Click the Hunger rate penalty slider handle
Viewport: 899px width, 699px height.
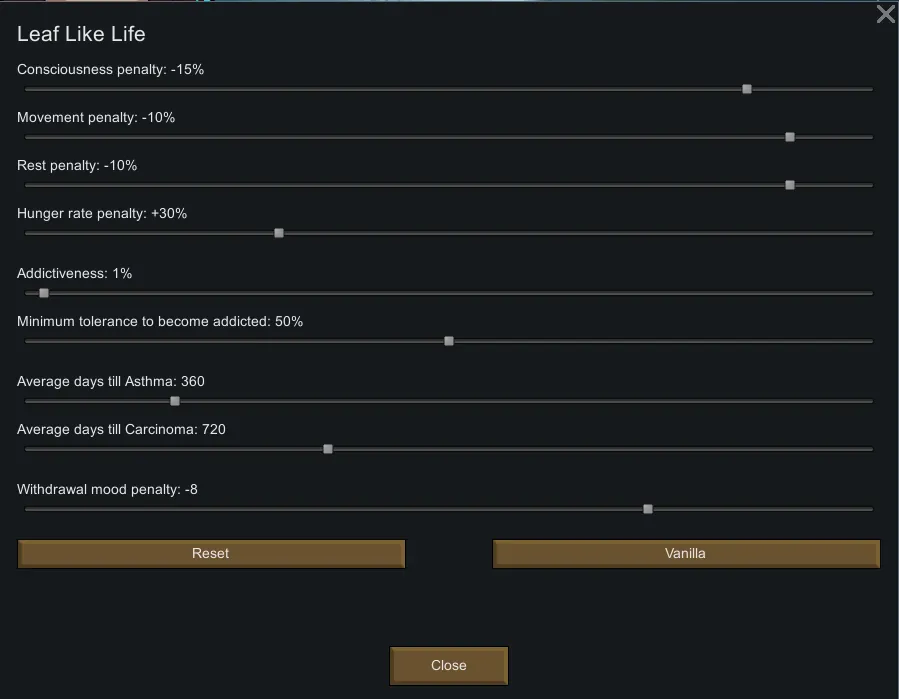pos(279,233)
